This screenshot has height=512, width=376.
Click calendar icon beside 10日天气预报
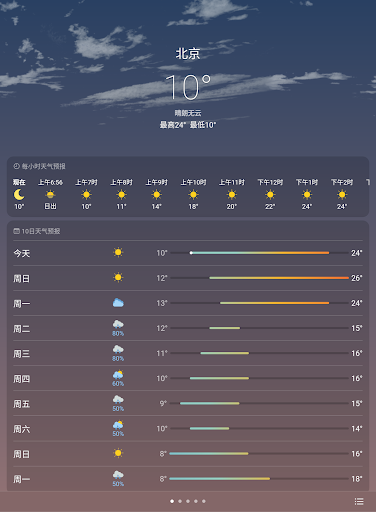pyautogui.click(x=16, y=231)
